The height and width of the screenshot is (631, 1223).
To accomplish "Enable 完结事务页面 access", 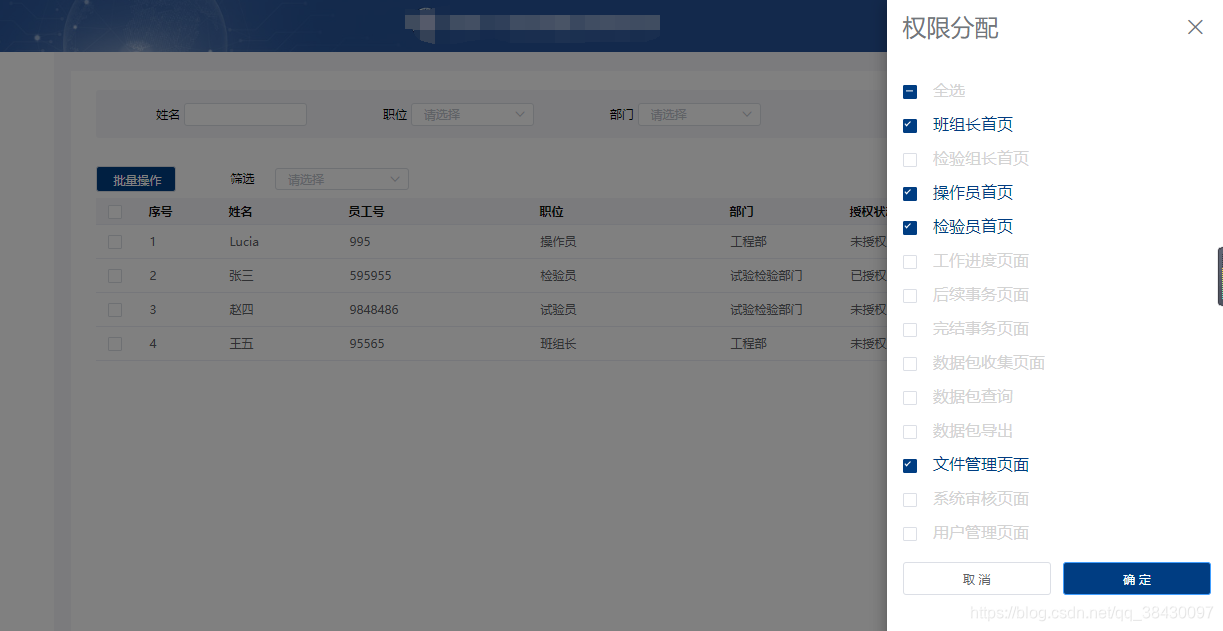I will [x=909, y=329].
